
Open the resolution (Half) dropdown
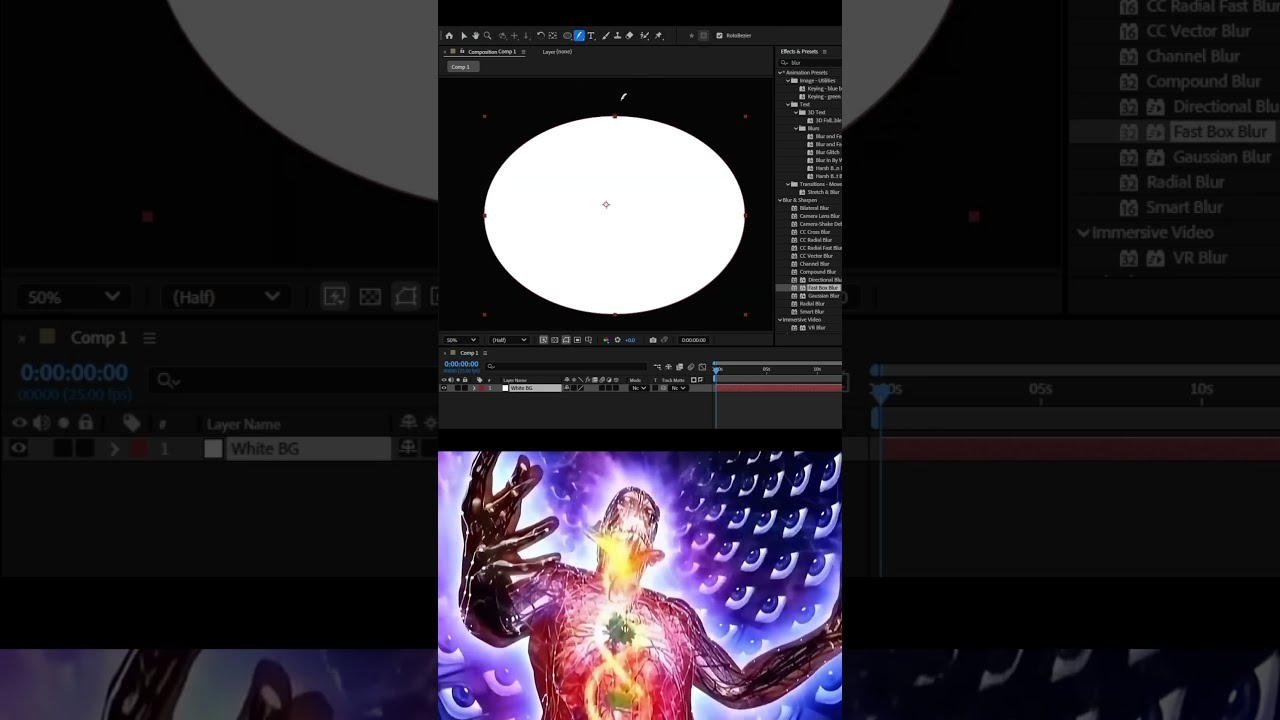coord(509,340)
